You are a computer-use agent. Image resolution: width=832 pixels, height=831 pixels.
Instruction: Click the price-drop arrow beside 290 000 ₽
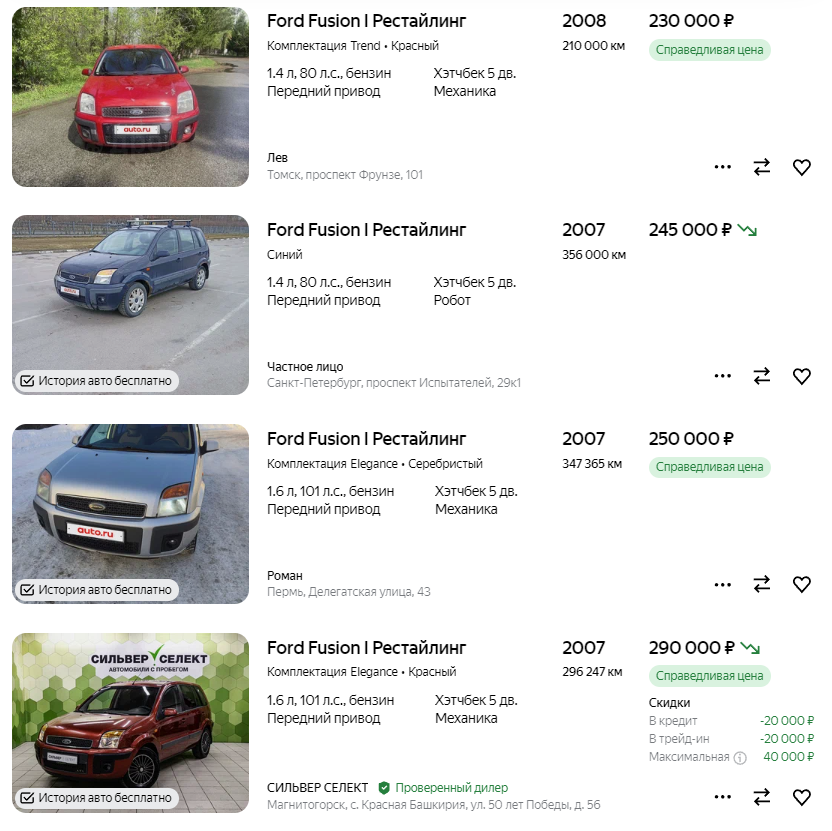point(749,648)
